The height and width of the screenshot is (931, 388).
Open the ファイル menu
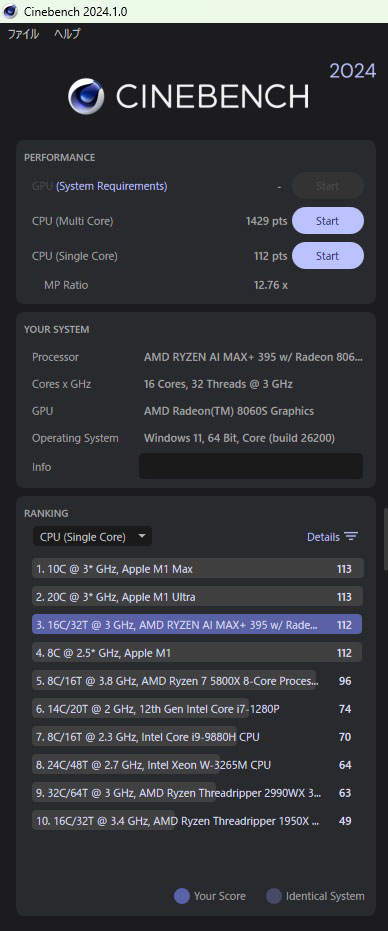point(23,34)
